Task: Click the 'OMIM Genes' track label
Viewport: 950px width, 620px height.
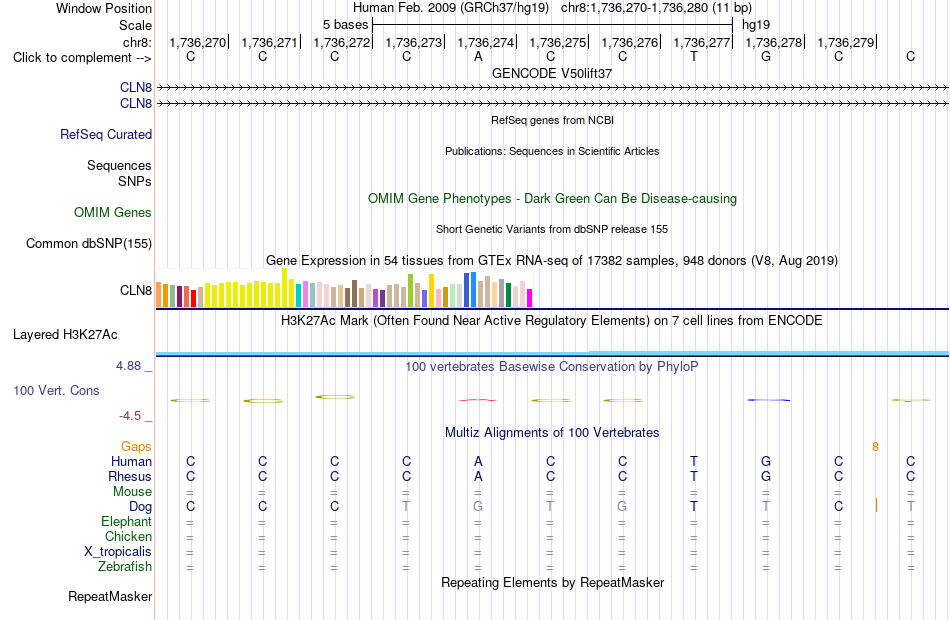Action: click(x=113, y=213)
